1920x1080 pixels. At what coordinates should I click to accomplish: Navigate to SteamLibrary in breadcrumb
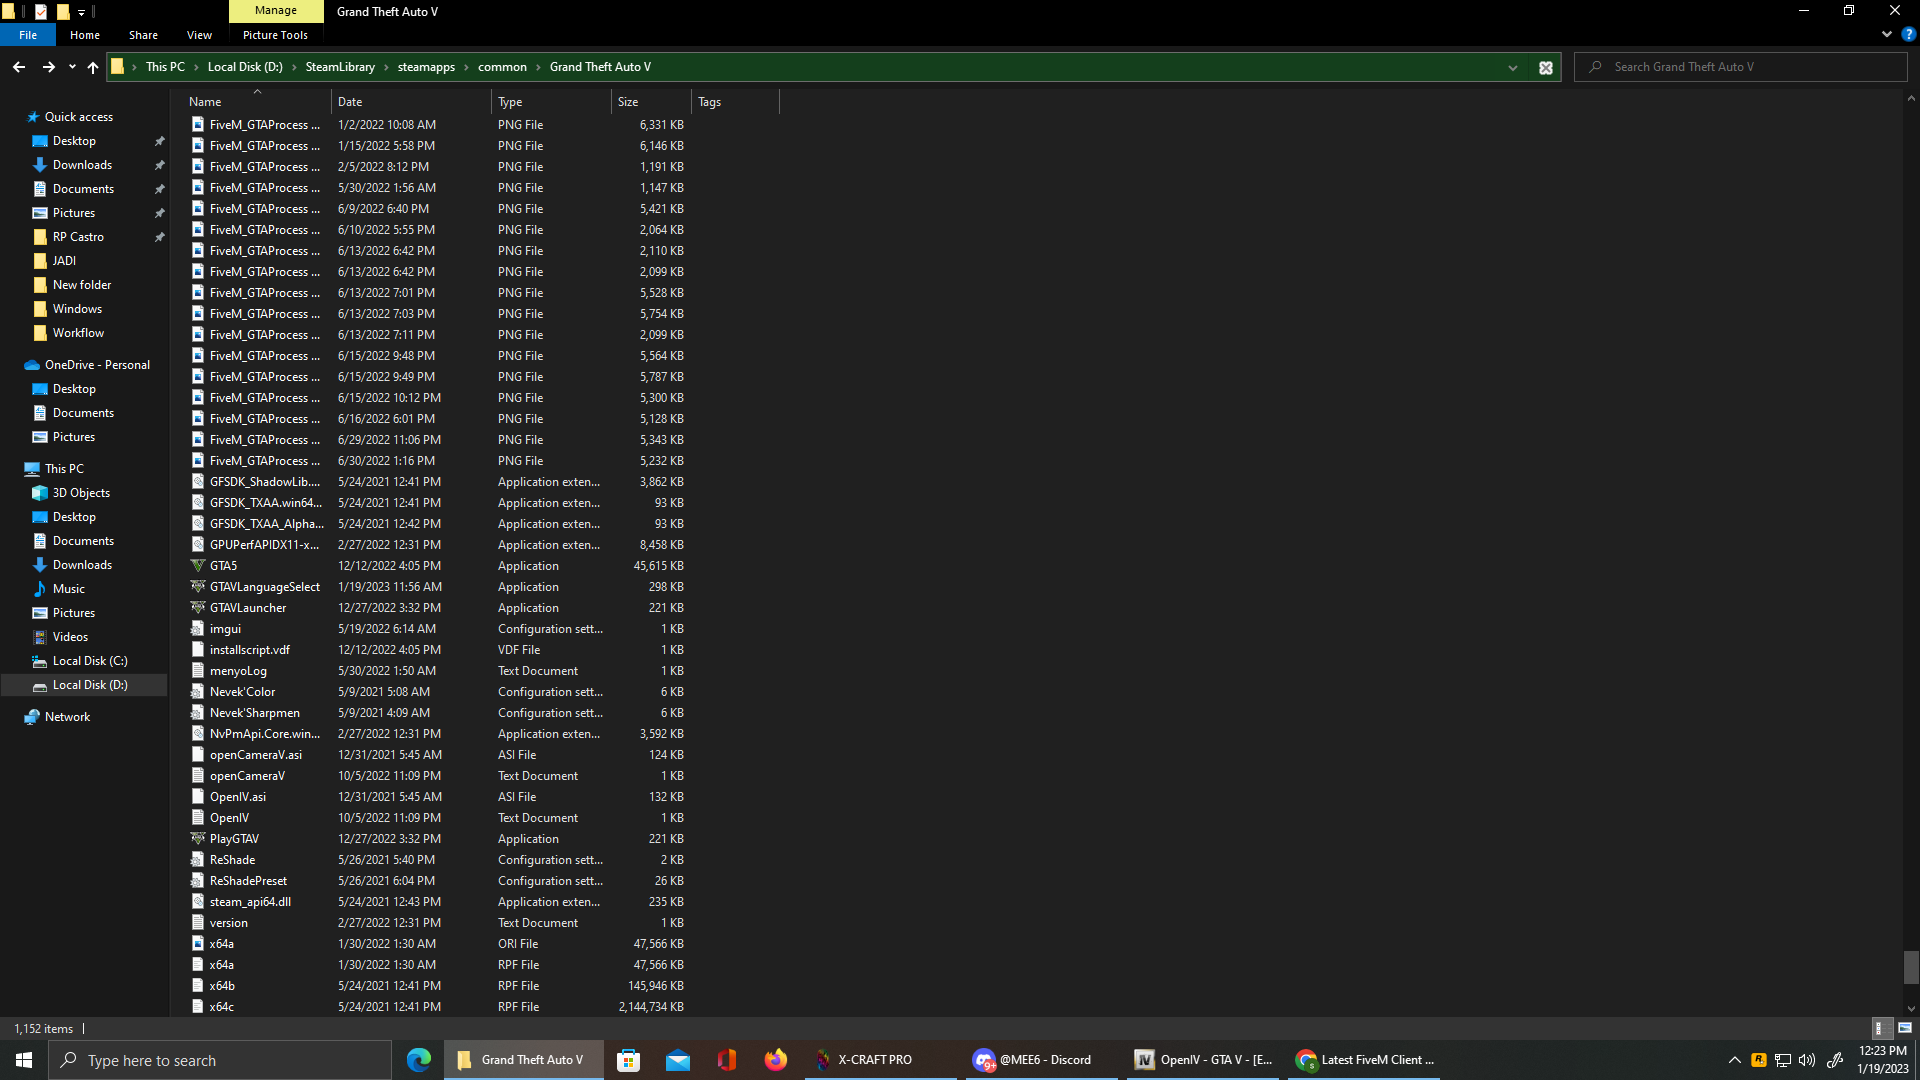[340, 67]
